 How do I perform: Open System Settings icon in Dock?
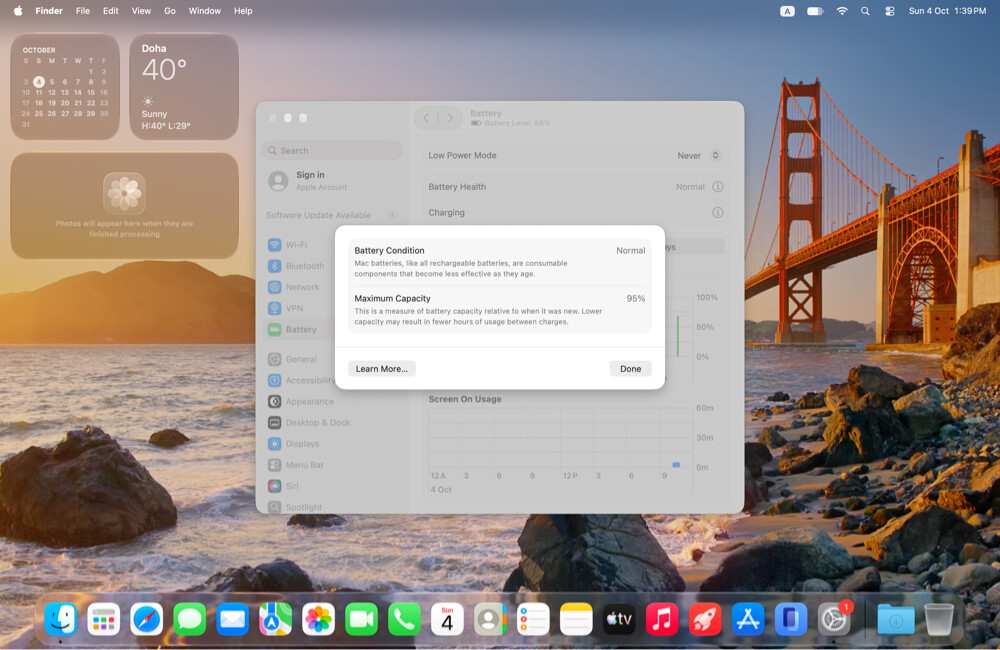(x=834, y=619)
